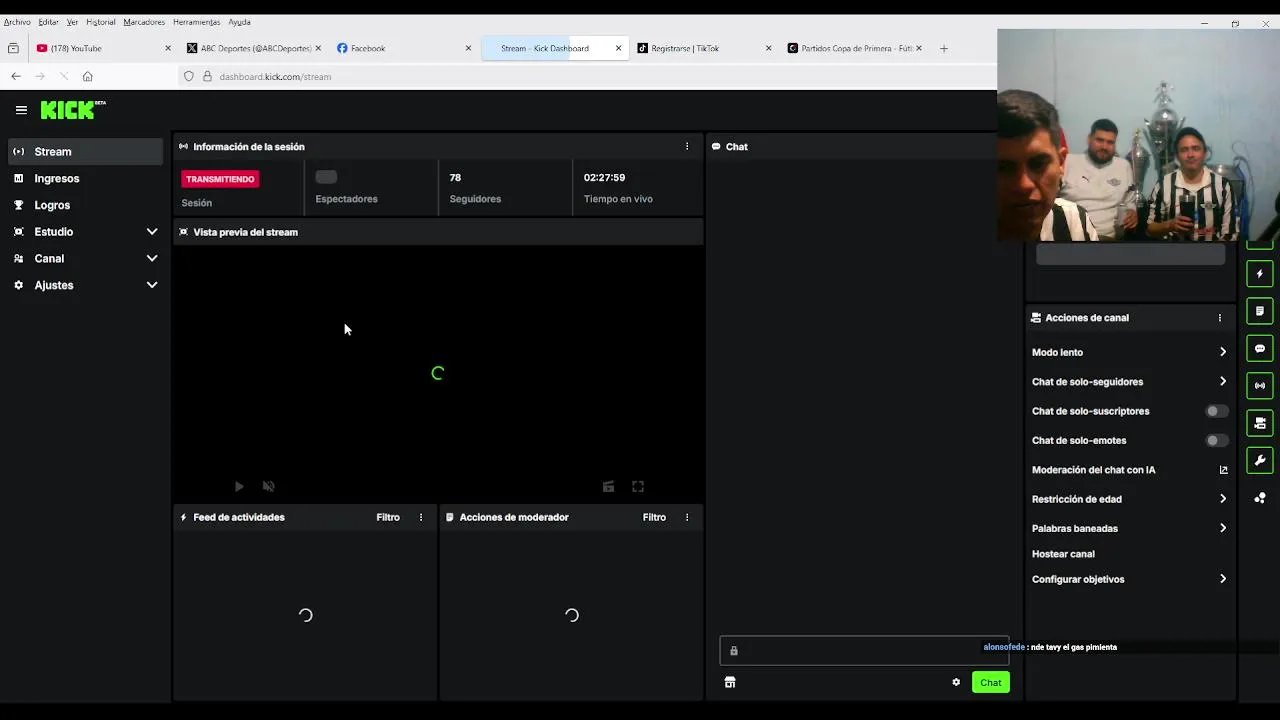Open the Herramientas menu
This screenshot has width=1280, height=720.
197,22
